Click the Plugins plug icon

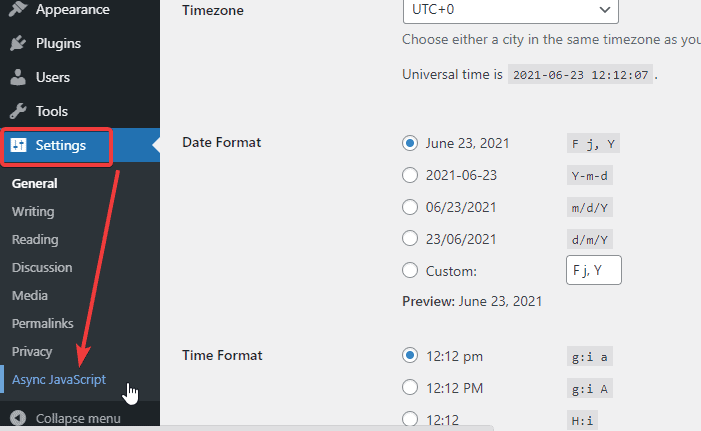point(18,43)
